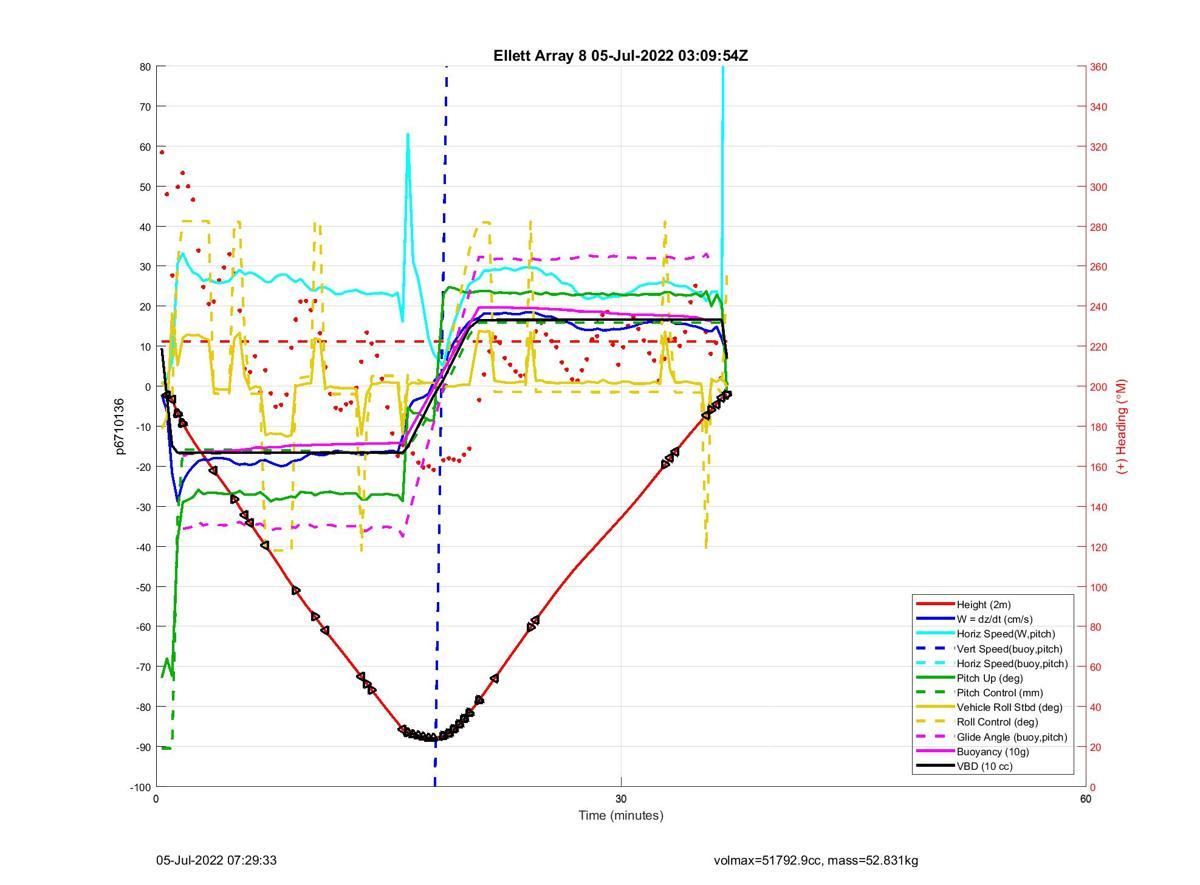Click the 'Pitch Up (deg)' legend entry

click(x=990, y=678)
